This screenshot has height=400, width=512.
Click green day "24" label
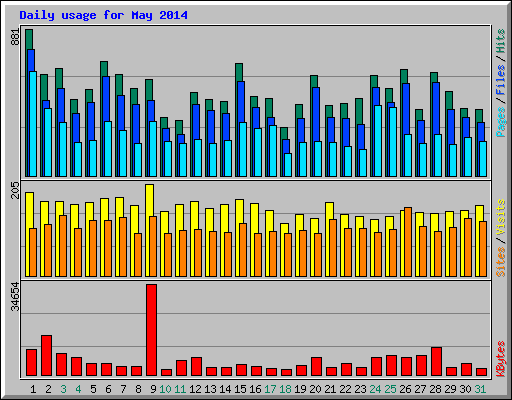point(375,389)
